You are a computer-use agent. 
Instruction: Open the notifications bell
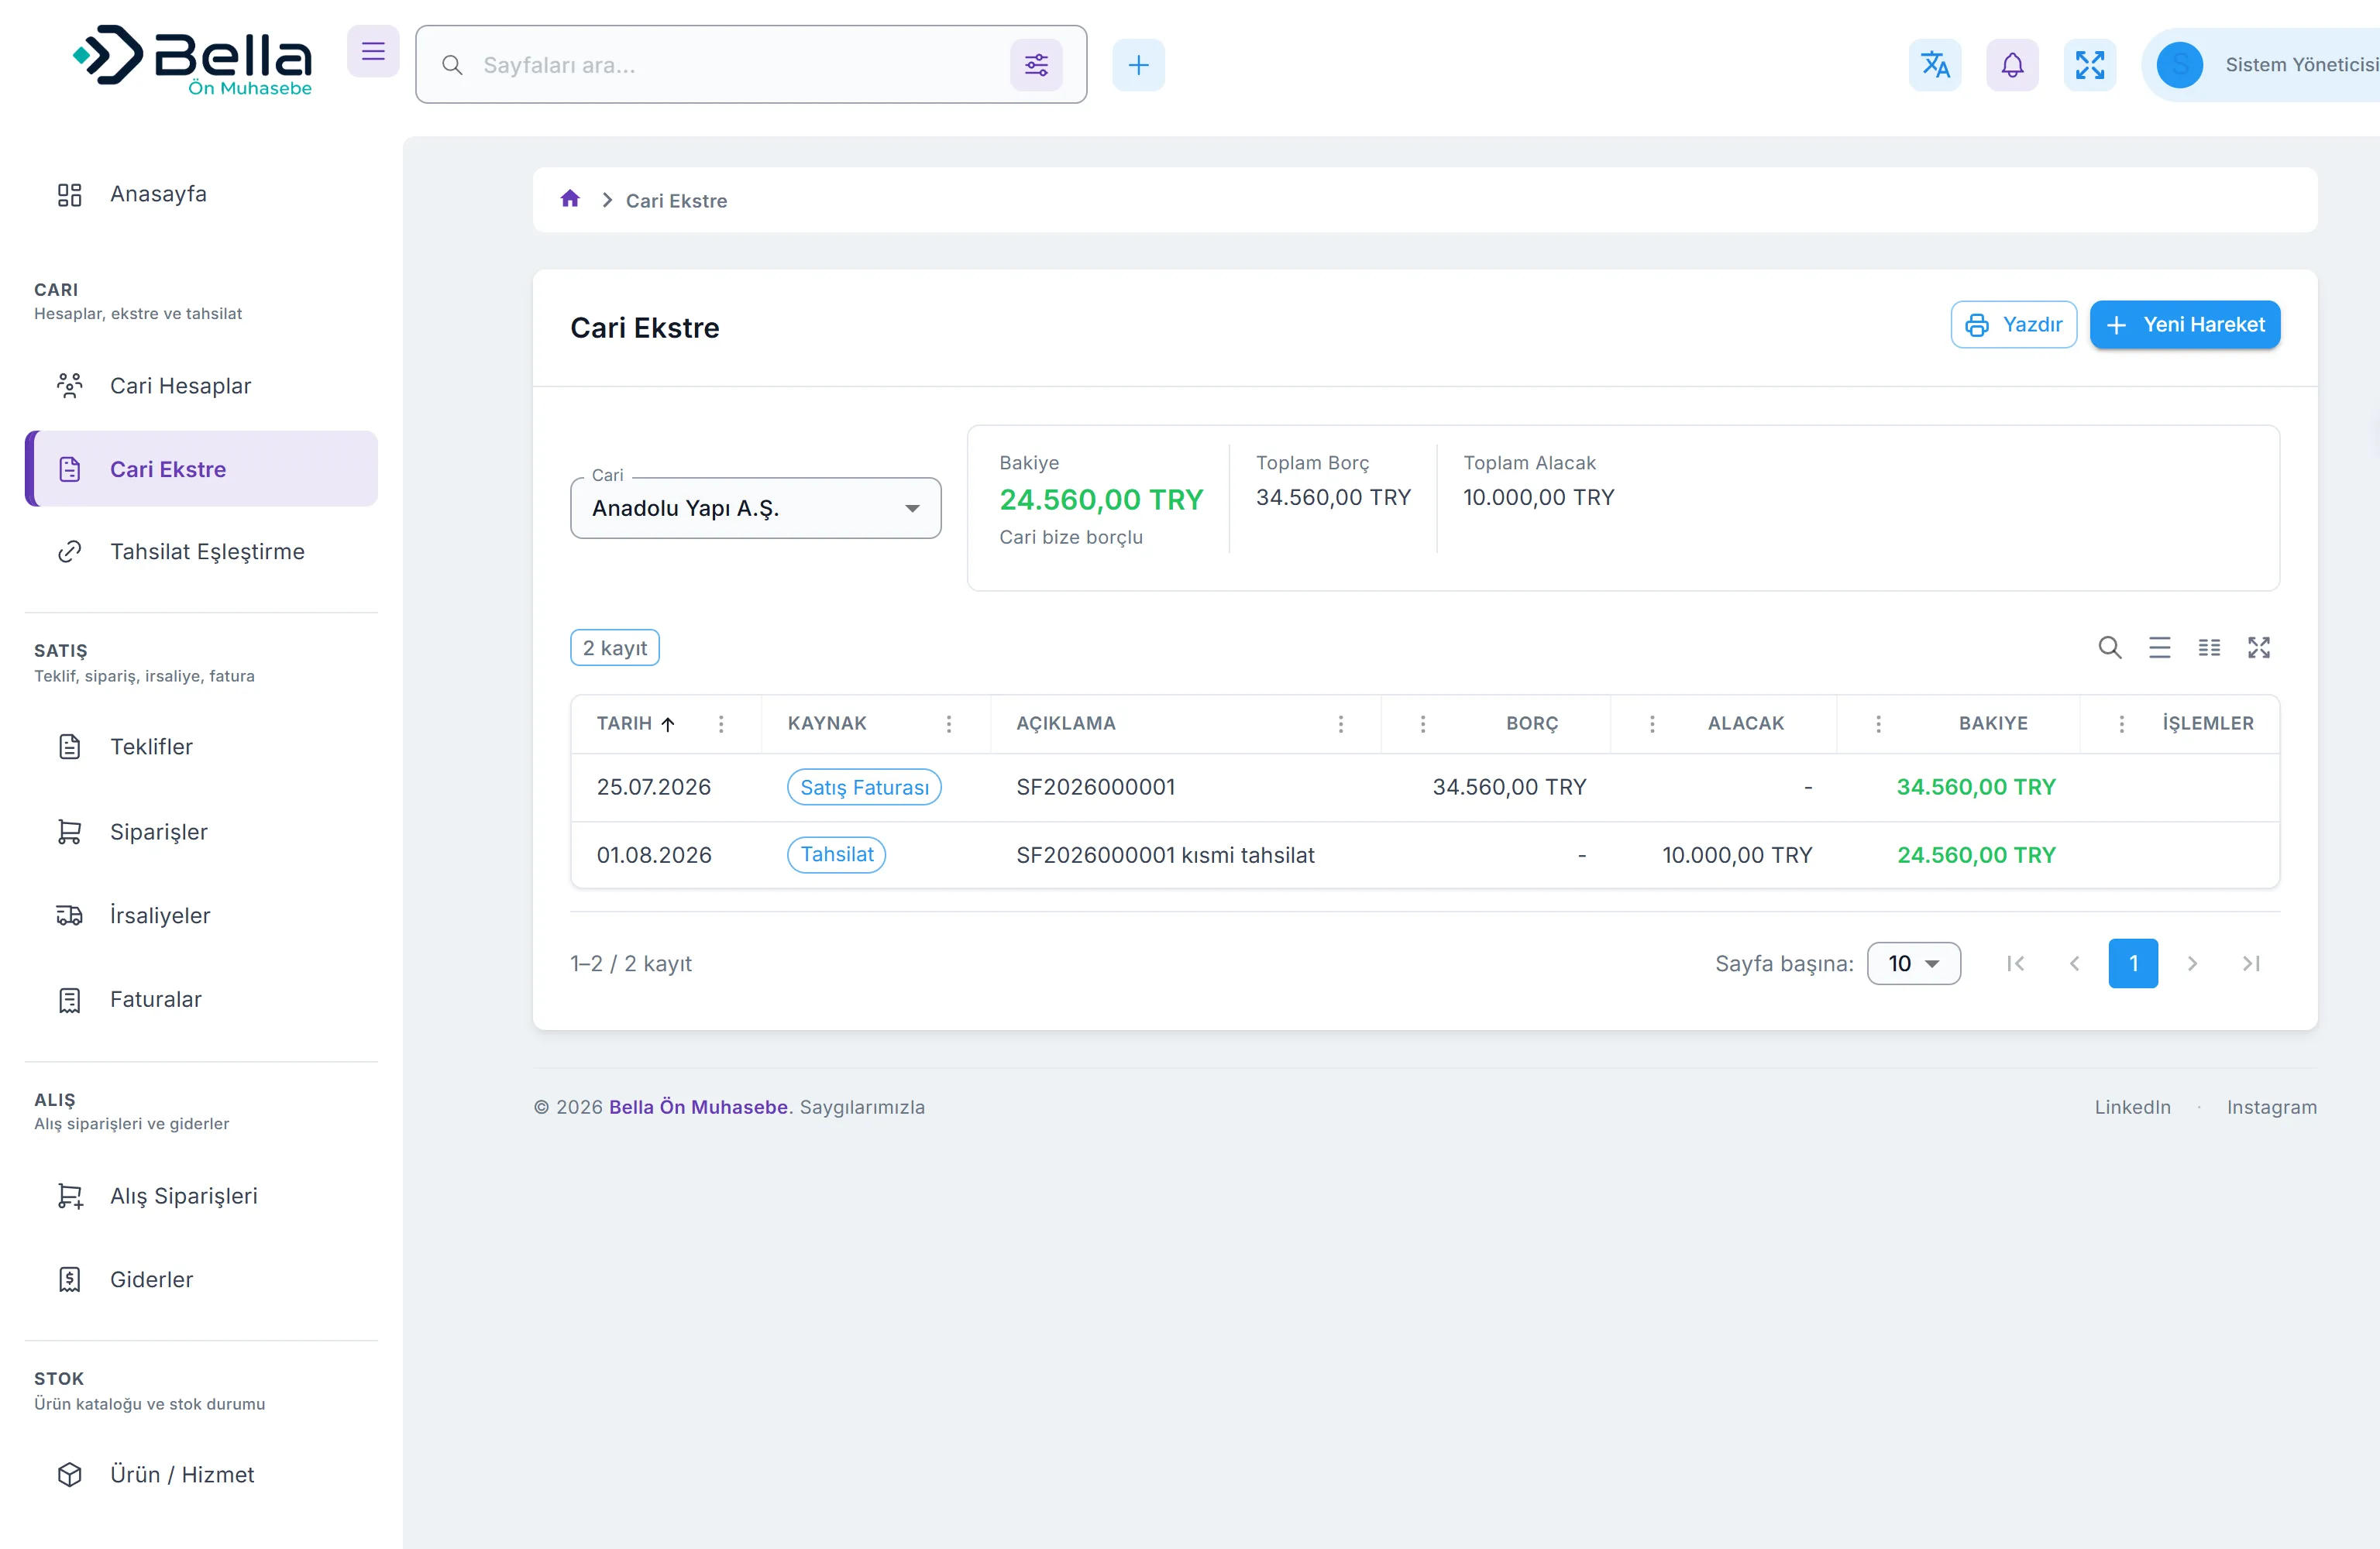pyautogui.click(x=2012, y=65)
